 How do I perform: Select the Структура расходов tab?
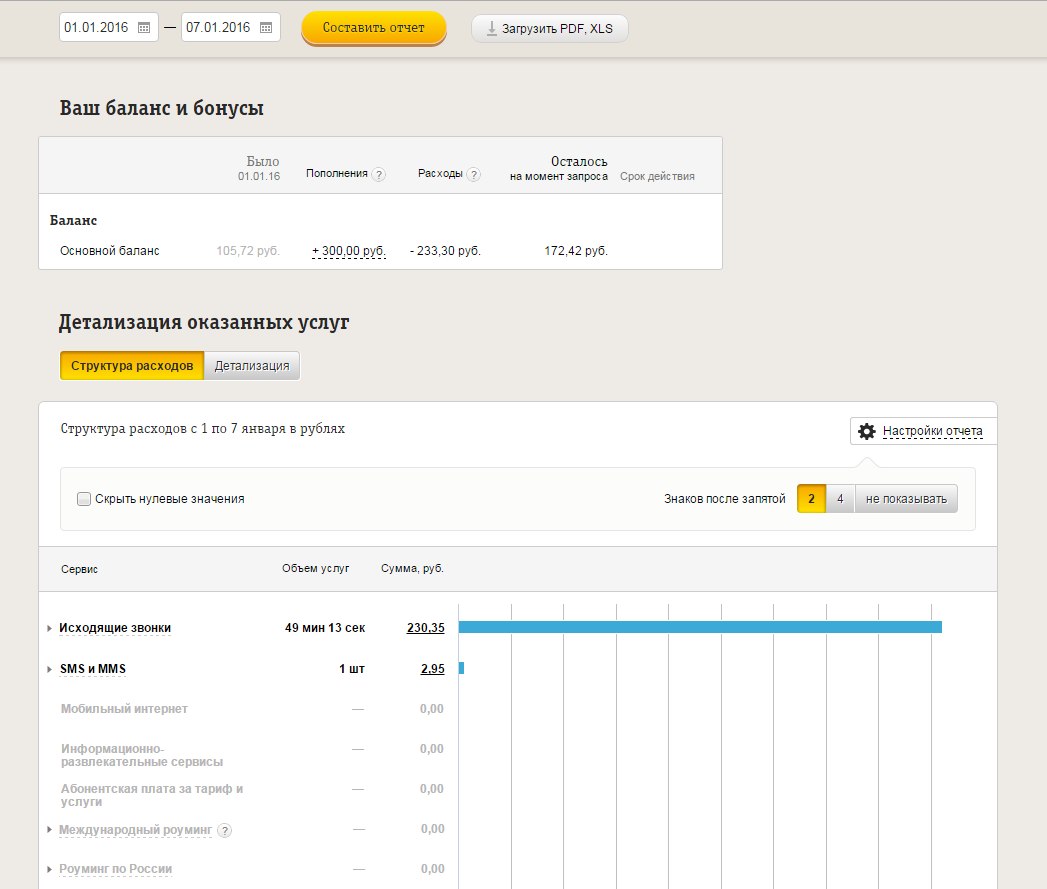[132, 366]
